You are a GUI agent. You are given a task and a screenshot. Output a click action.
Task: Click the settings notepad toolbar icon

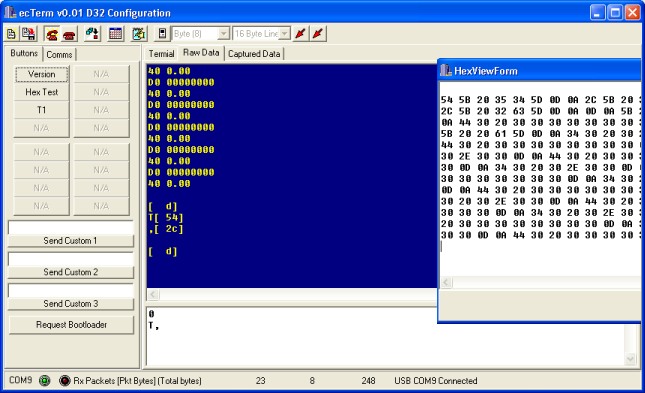click(139, 34)
